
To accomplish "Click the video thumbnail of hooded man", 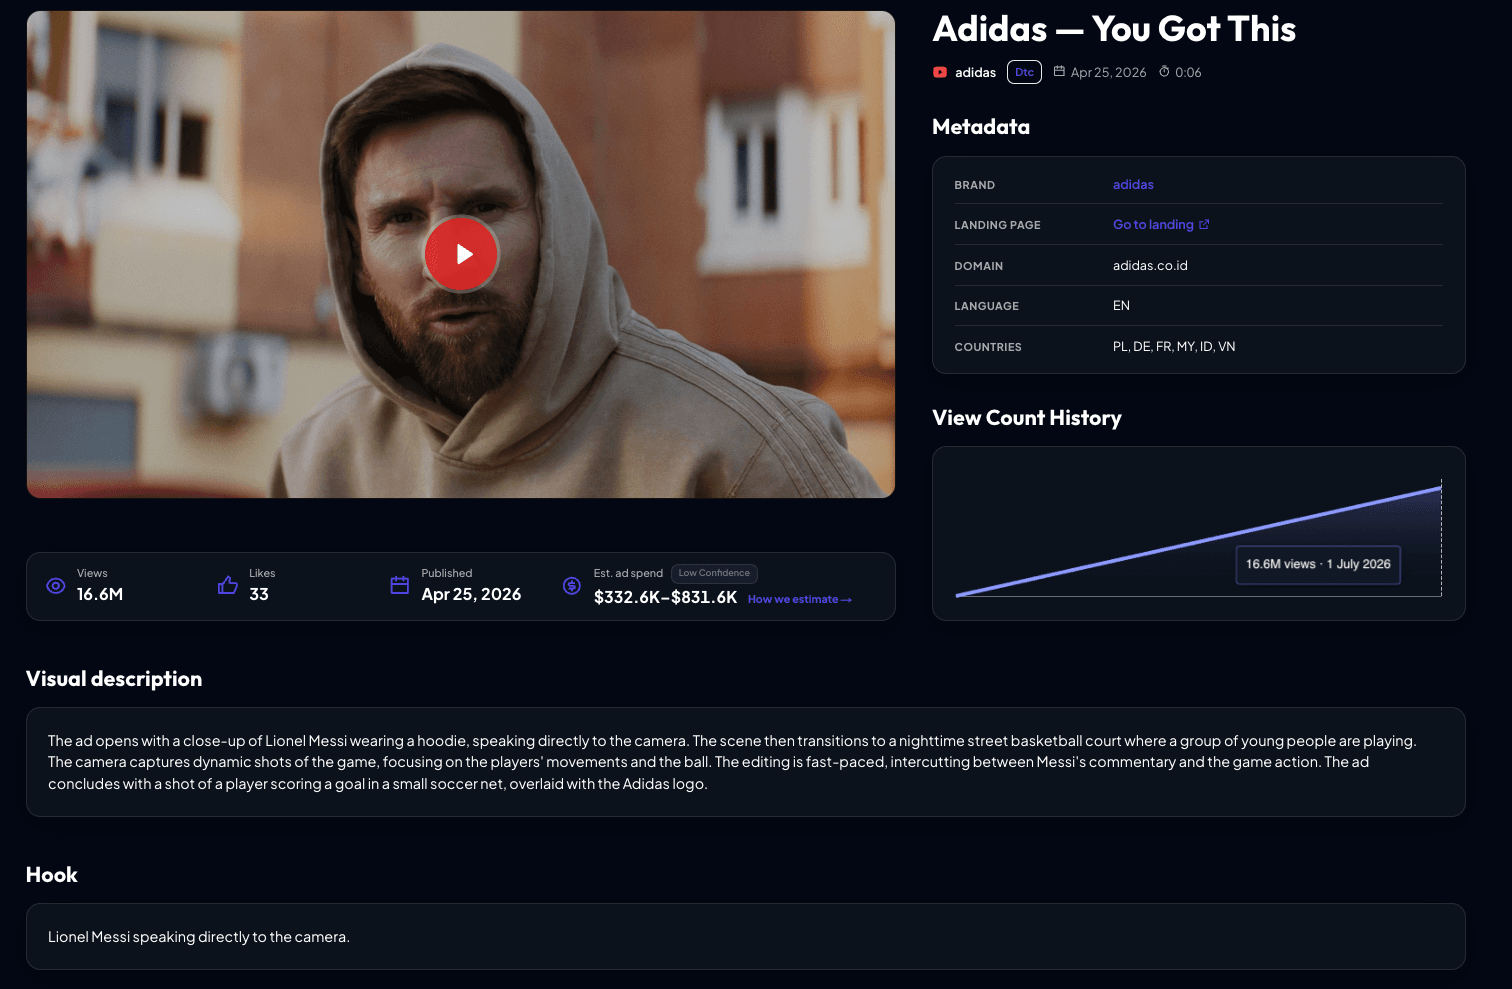I will click(x=461, y=254).
